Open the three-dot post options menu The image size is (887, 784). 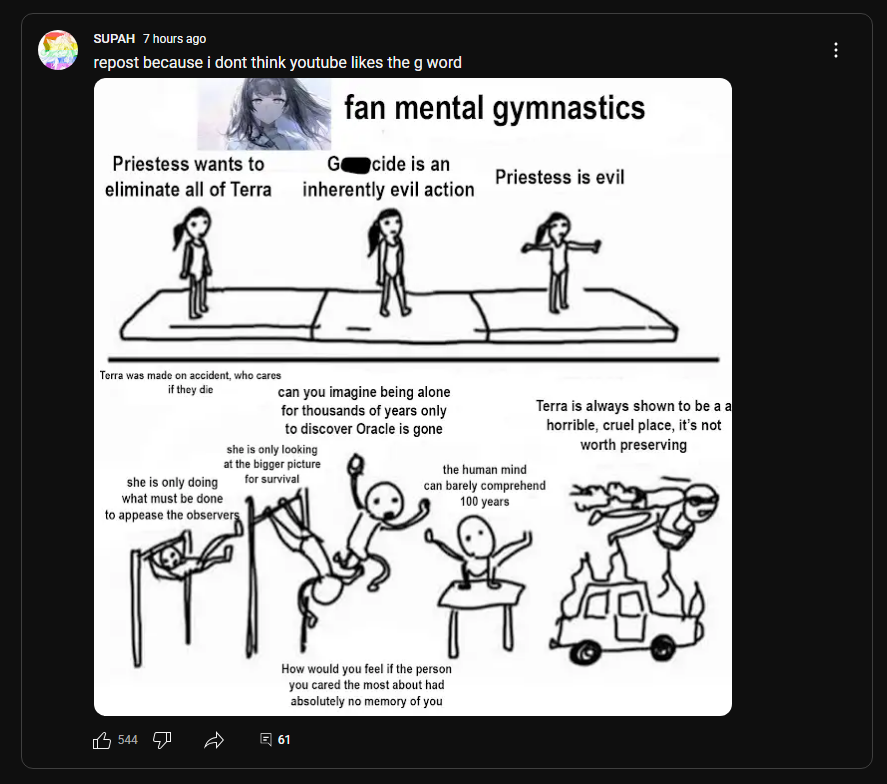(x=836, y=50)
